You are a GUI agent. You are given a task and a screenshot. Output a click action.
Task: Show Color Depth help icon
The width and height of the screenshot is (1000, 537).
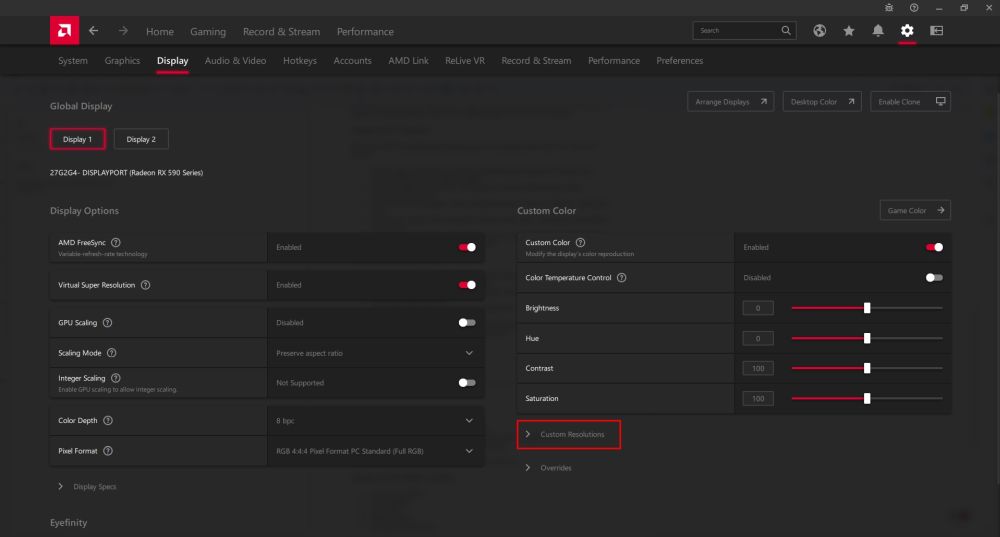coord(108,420)
